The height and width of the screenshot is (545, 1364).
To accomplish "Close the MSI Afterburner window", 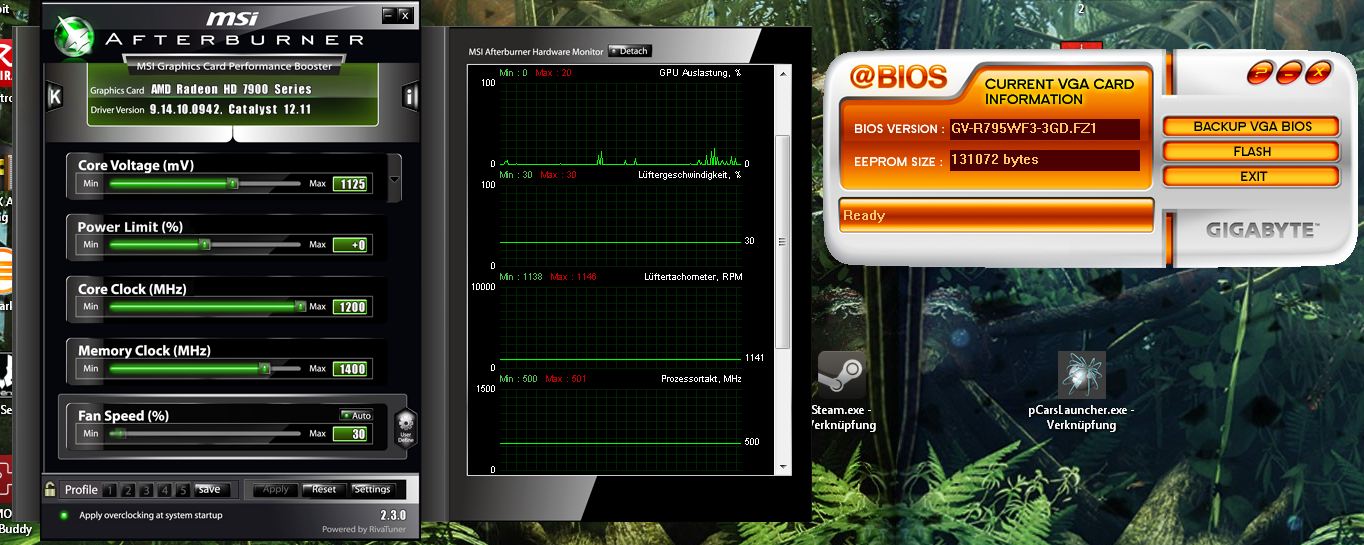I will tap(404, 15).
